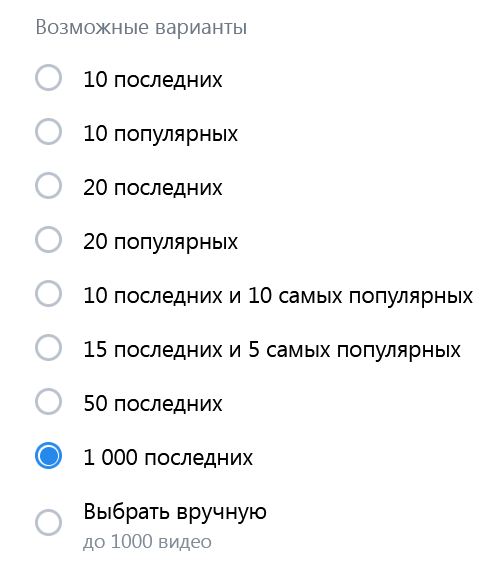
Task: Click the "до 1000 видео" hint text
Action: pos(147,542)
